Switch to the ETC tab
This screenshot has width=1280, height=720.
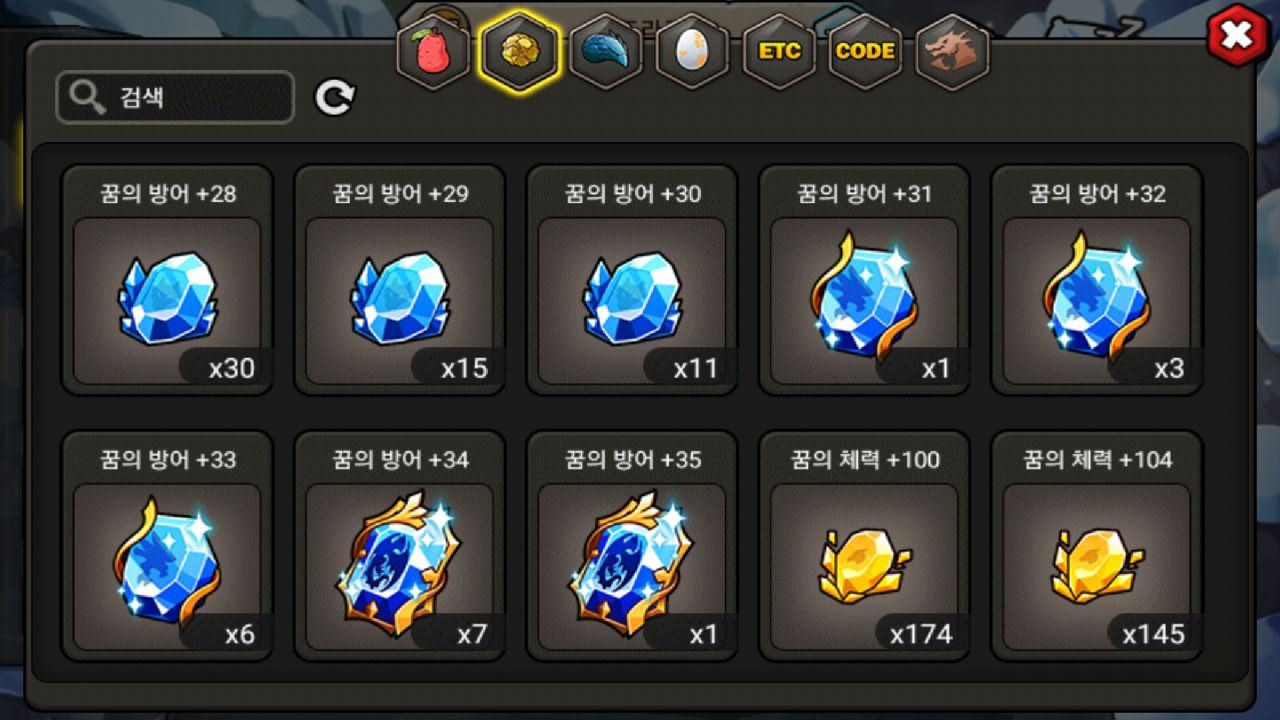(779, 51)
